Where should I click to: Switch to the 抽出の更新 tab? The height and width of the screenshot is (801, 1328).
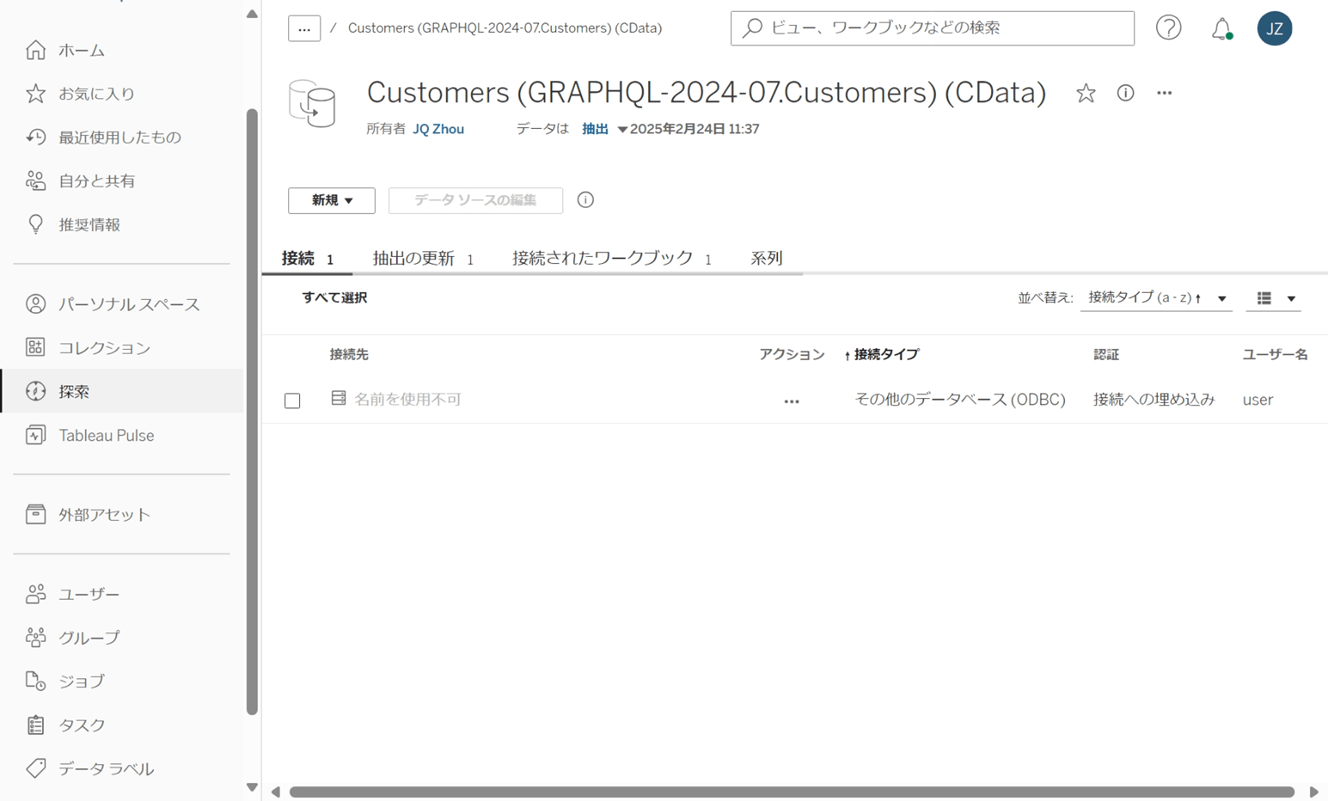(423, 258)
